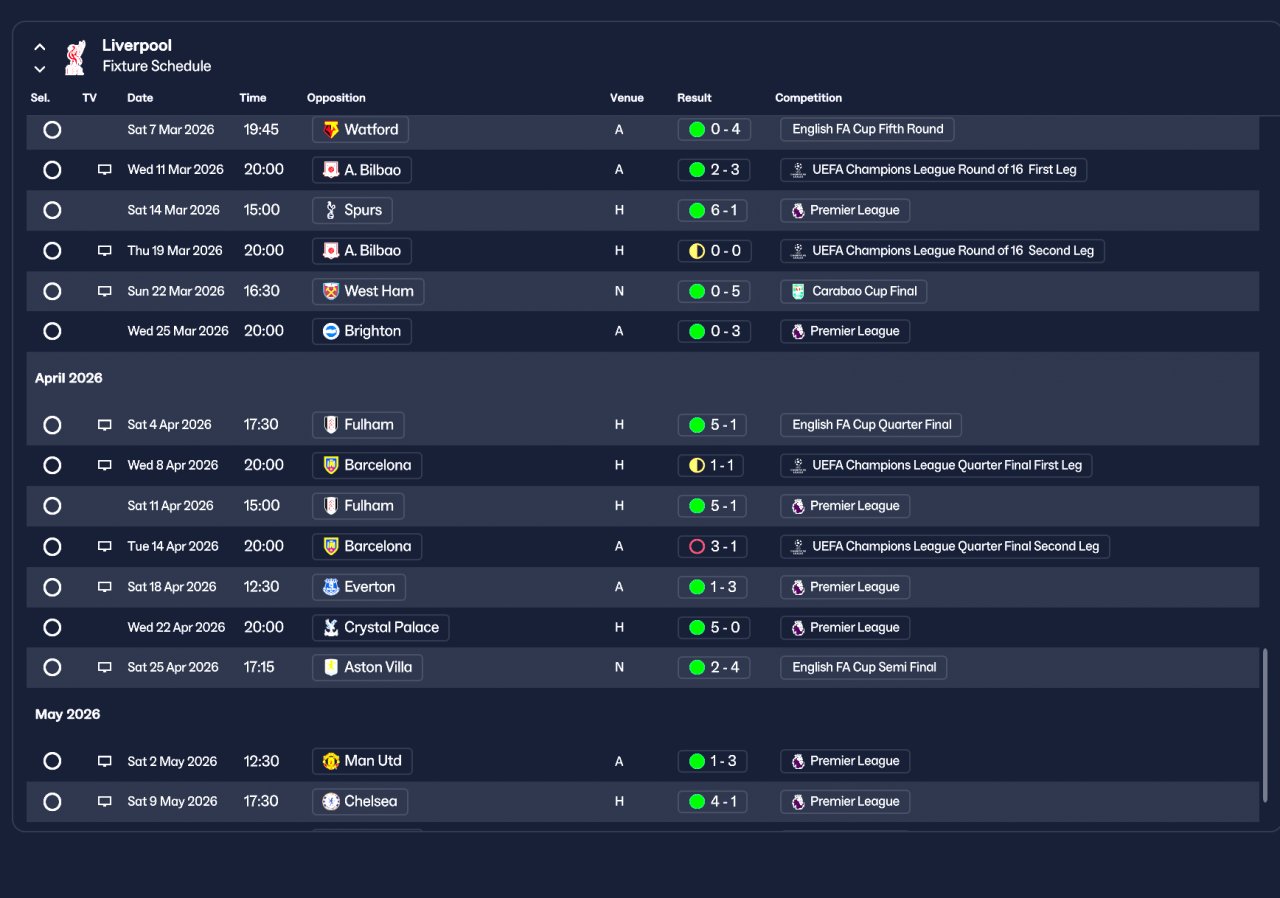Sort by the Date column header
The image size is (1280, 898).
[x=140, y=98]
